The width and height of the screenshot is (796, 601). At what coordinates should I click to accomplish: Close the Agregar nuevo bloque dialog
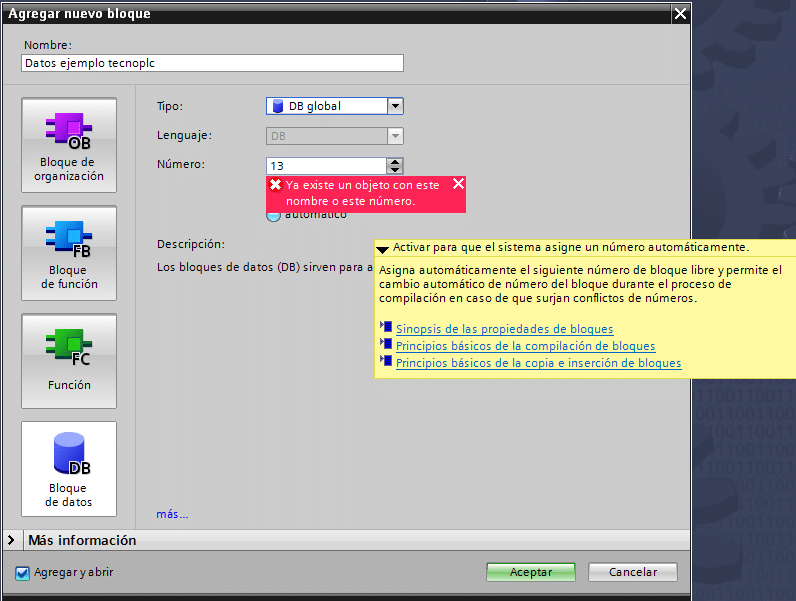[680, 13]
